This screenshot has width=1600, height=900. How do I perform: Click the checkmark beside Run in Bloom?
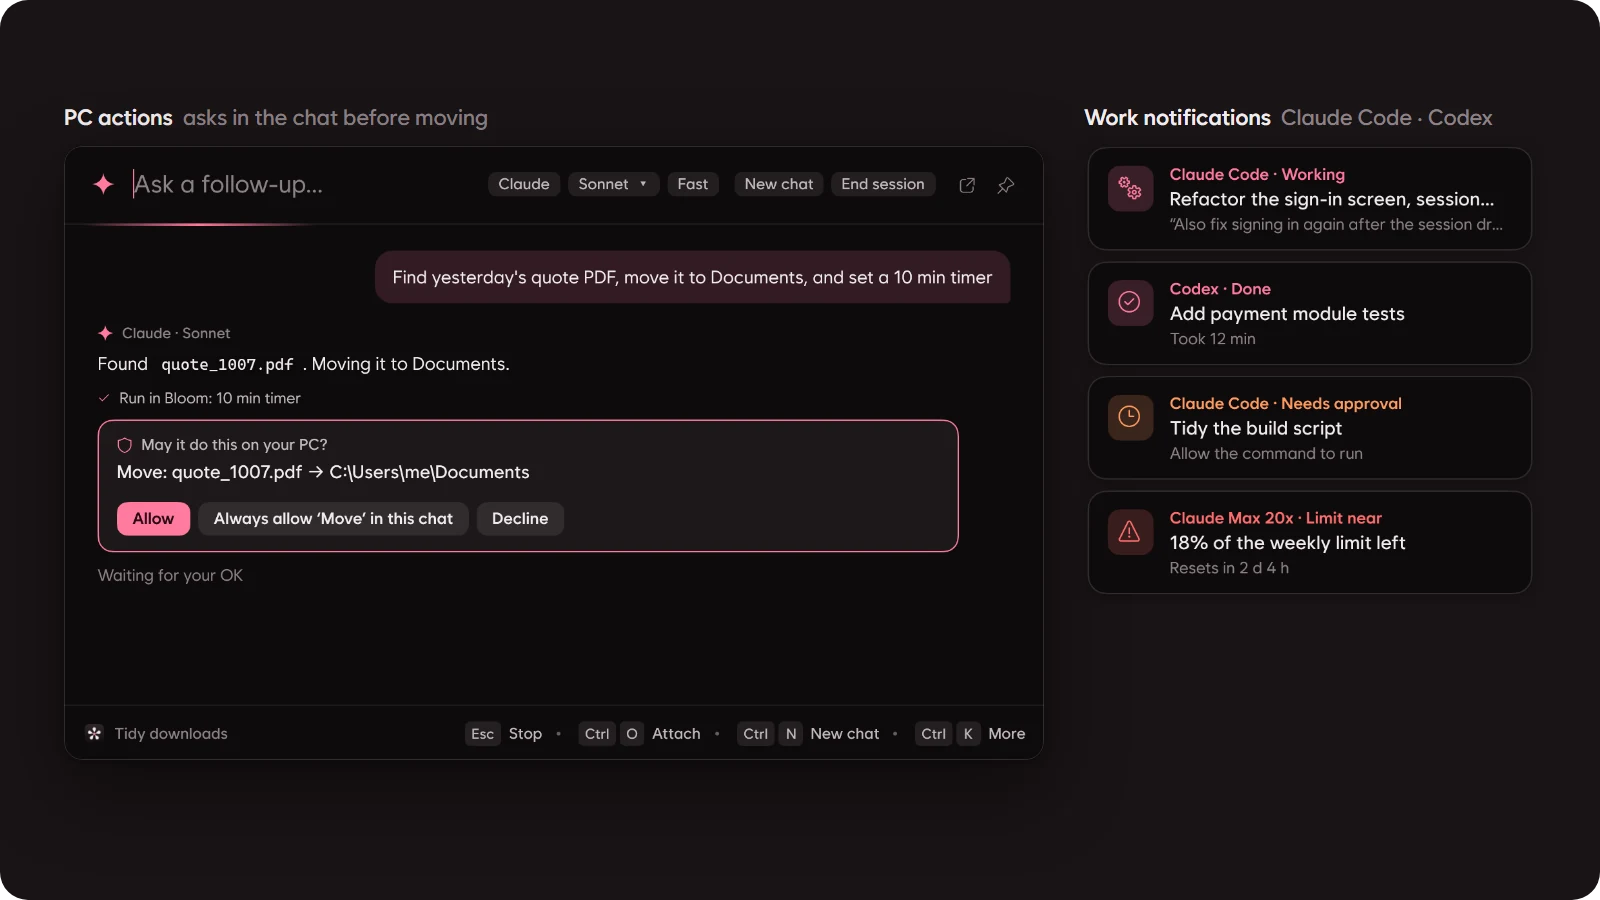(x=104, y=398)
